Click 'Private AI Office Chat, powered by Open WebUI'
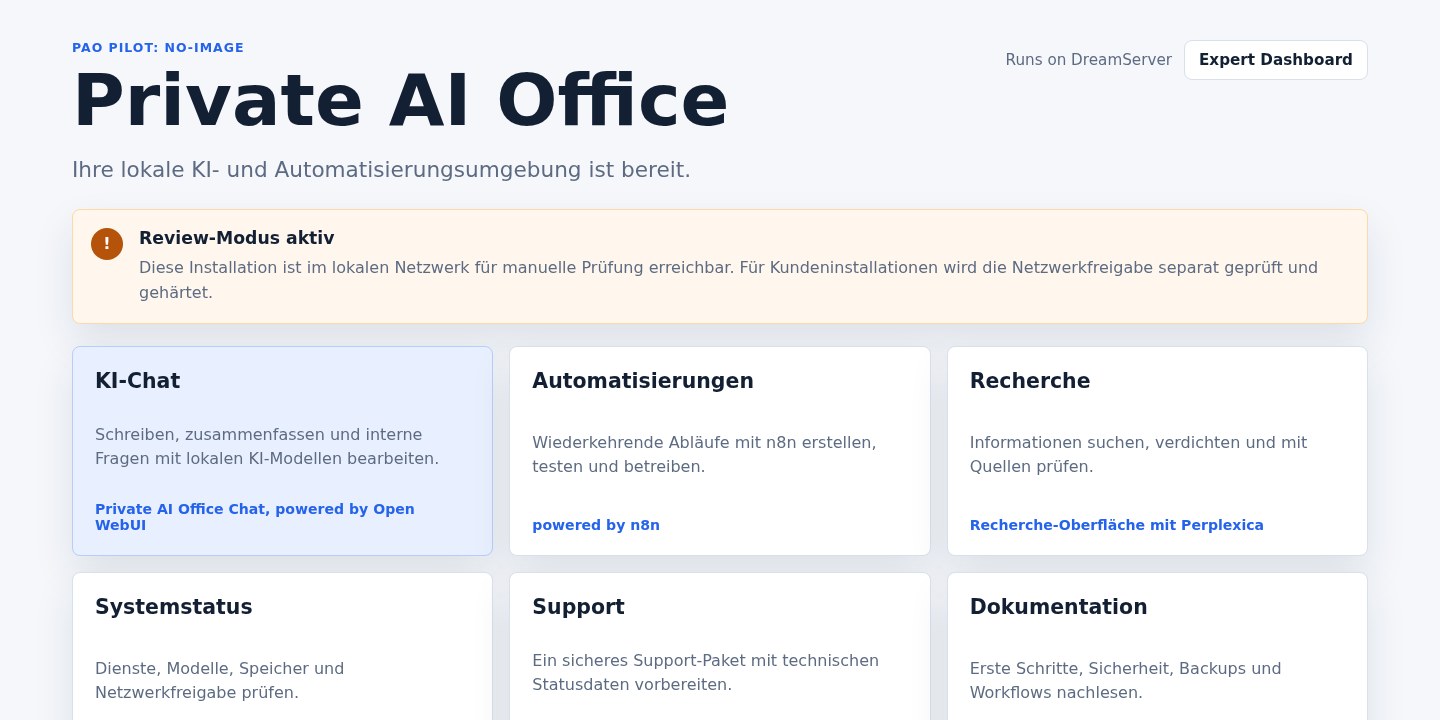This screenshot has height=720, width=1440. click(255, 517)
